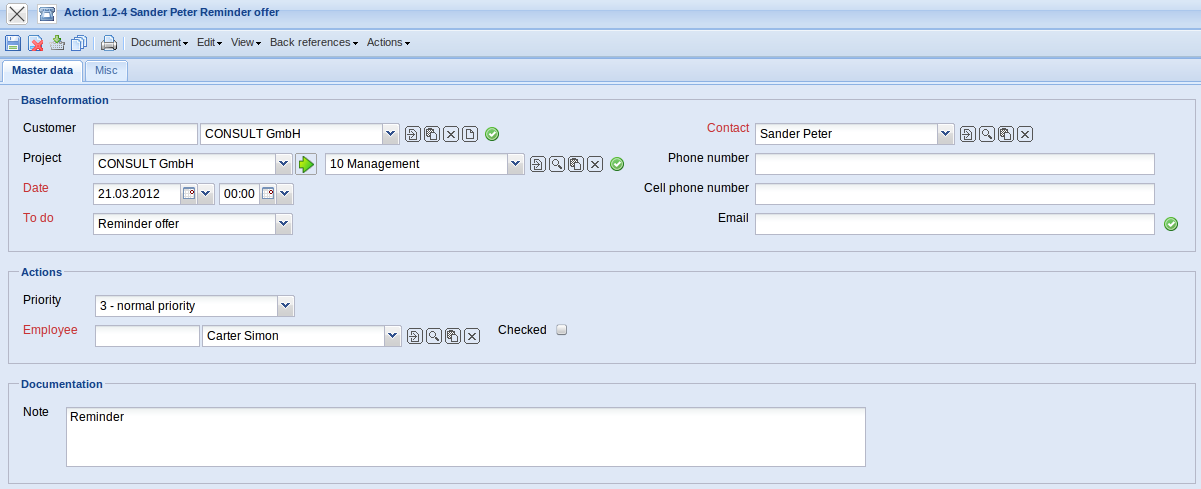This screenshot has width=1201, height=489.
Task: Click the green arrow next to Project
Action: point(306,164)
